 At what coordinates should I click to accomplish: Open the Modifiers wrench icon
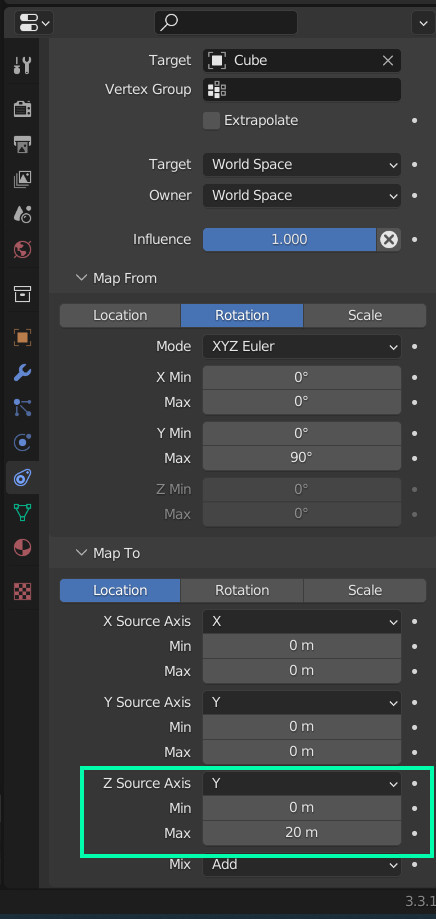point(22,372)
